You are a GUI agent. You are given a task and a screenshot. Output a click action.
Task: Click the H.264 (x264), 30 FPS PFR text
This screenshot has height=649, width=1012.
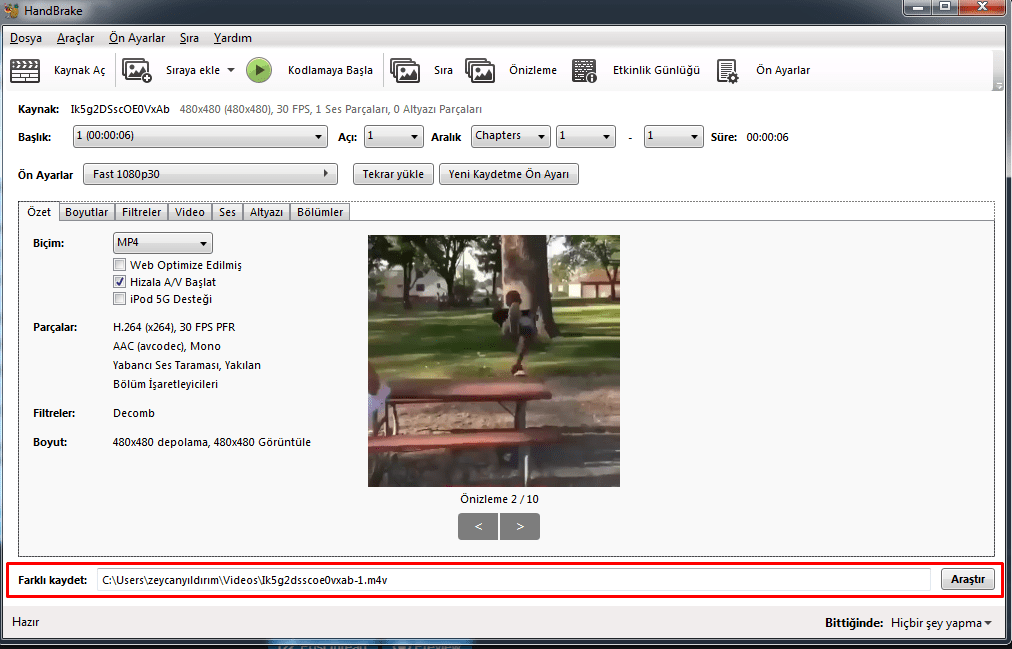[174, 327]
